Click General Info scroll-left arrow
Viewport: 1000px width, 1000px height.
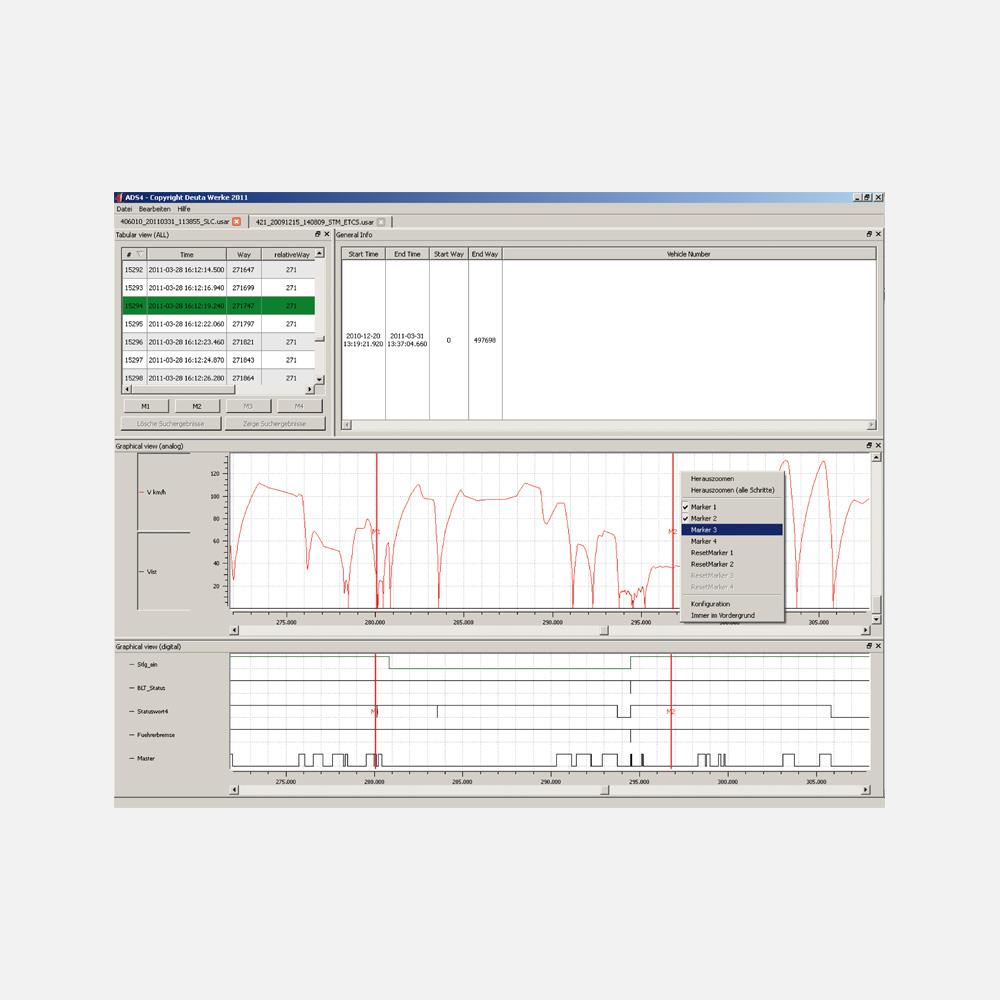pos(347,425)
